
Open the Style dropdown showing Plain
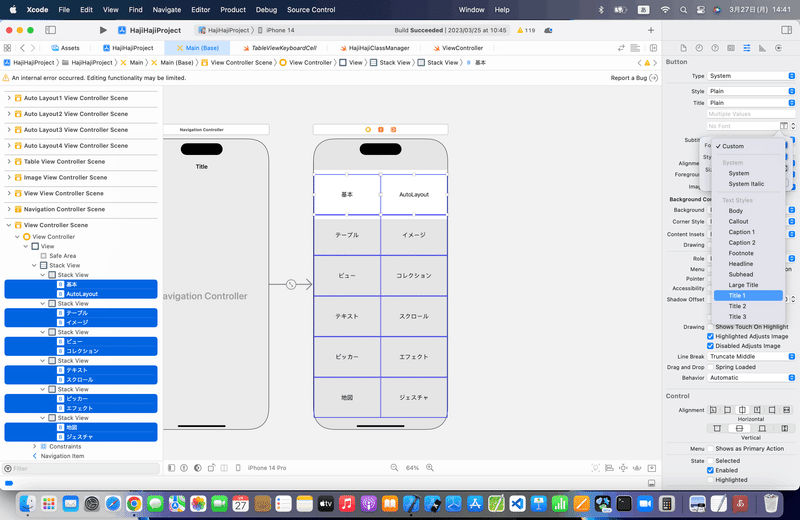[x=751, y=91]
